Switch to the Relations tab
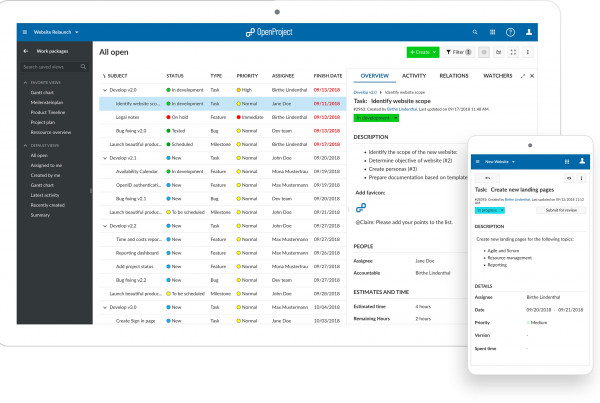This screenshot has width=600, height=403. tap(454, 76)
